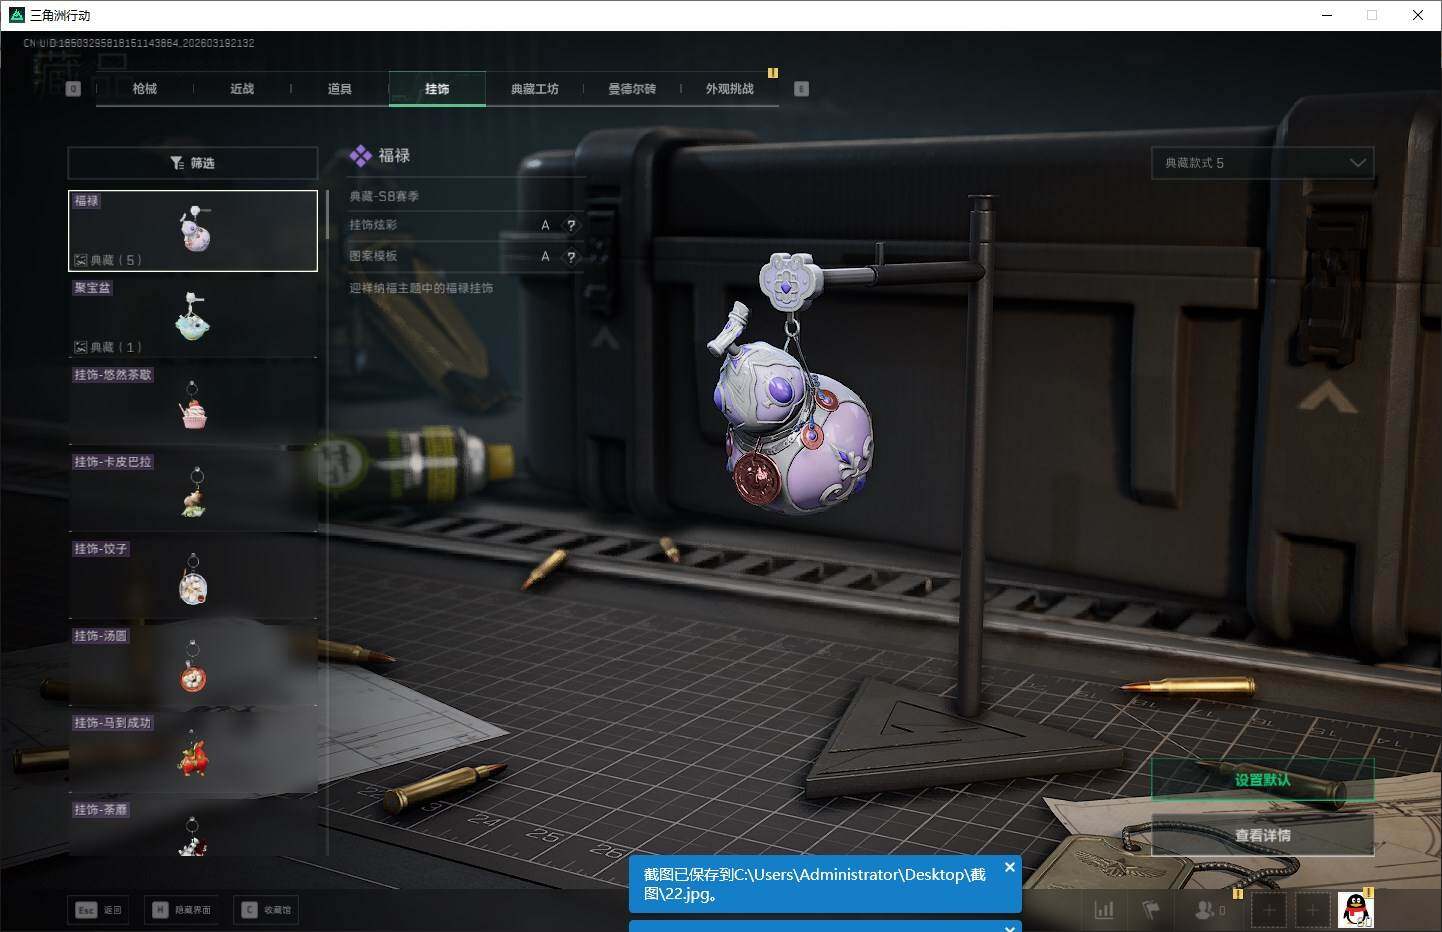1442x932 pixels.
Task: Switch to the 近战 tab
Action: coord(242,89)
